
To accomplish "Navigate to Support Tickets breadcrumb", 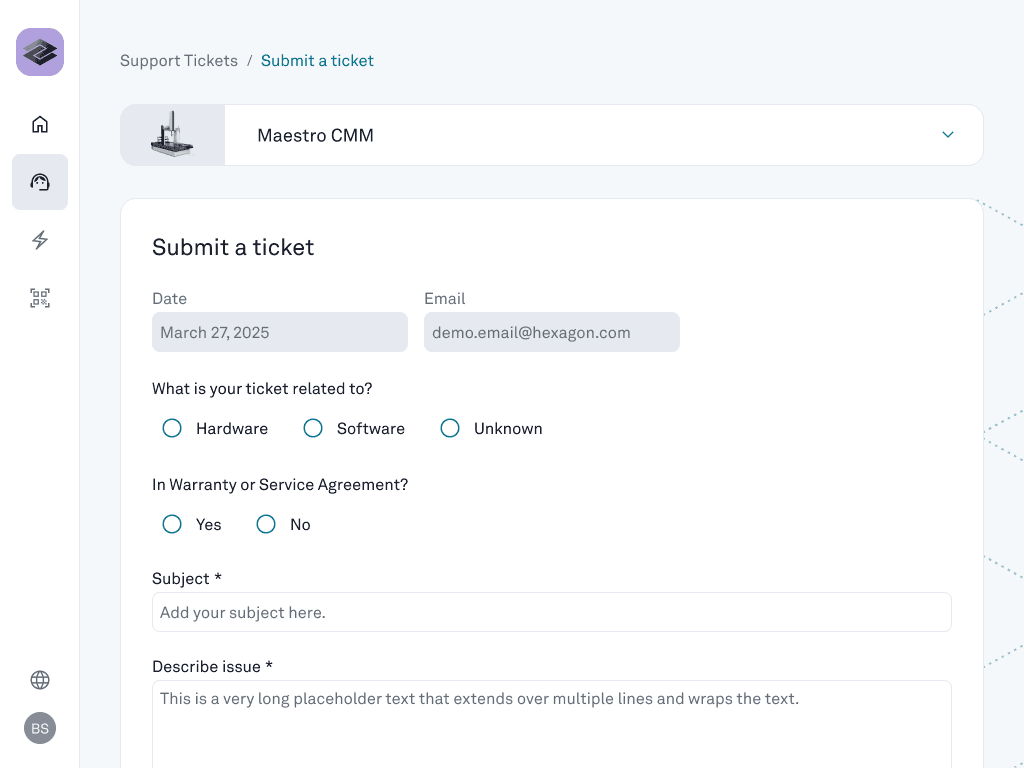I will 179,61.
